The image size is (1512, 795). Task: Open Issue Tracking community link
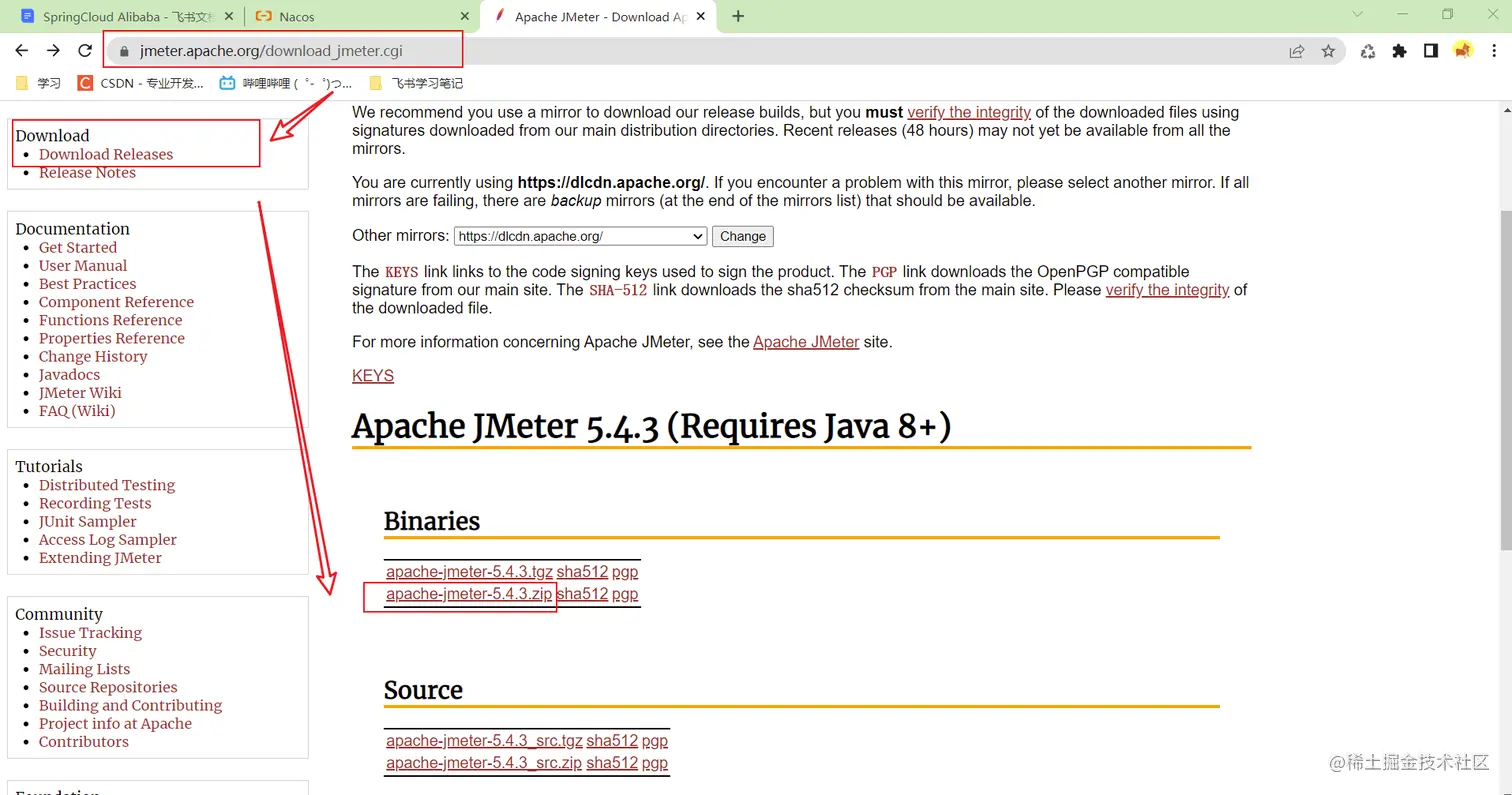click(90, 632)
